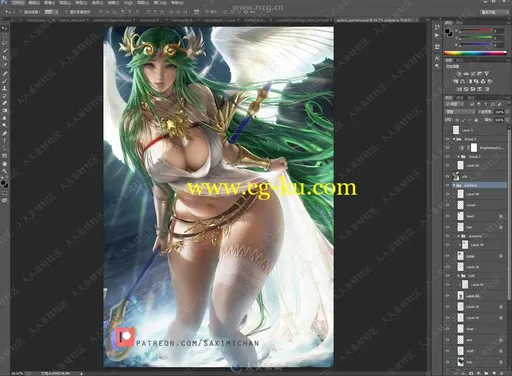Show the hidden Layer 1

(x=448, y=130)
